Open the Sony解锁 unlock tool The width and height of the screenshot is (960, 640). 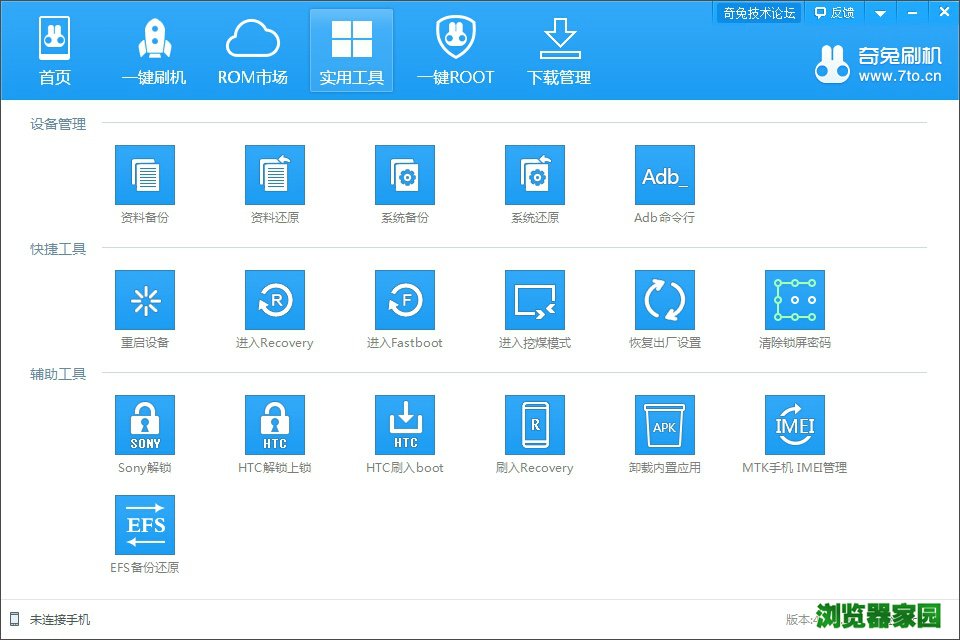145,425
